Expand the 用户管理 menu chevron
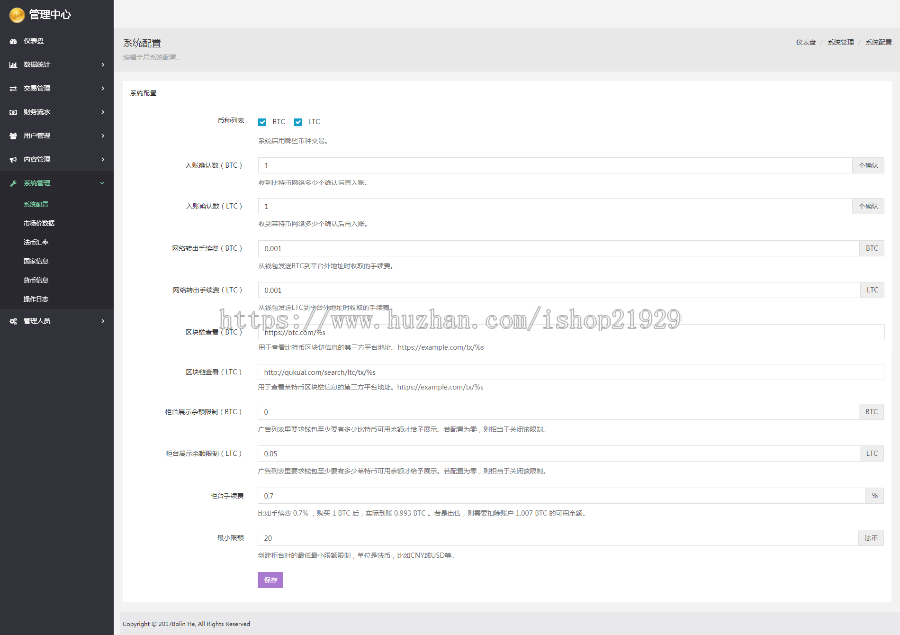The width and height of the screenshot is (900, 635). (103, 136)
